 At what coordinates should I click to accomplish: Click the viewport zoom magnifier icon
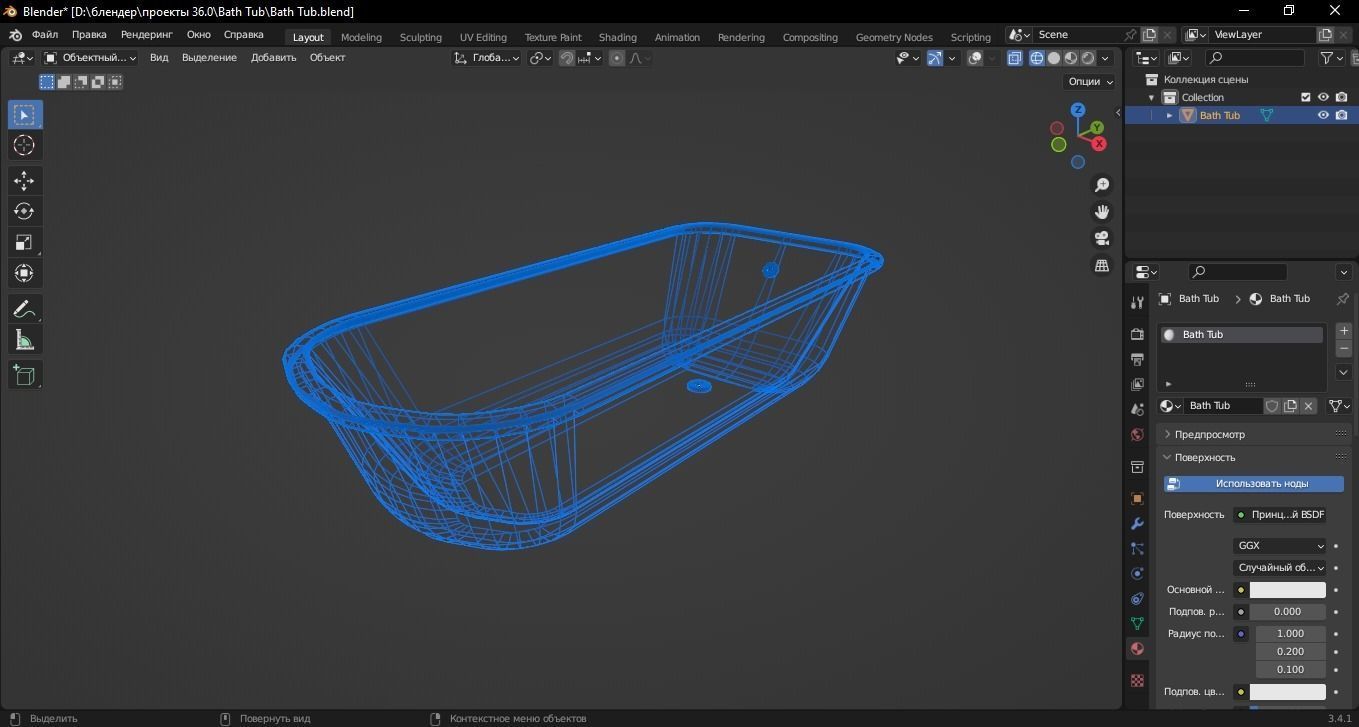pyautogui.click(x=1102, y=185)
